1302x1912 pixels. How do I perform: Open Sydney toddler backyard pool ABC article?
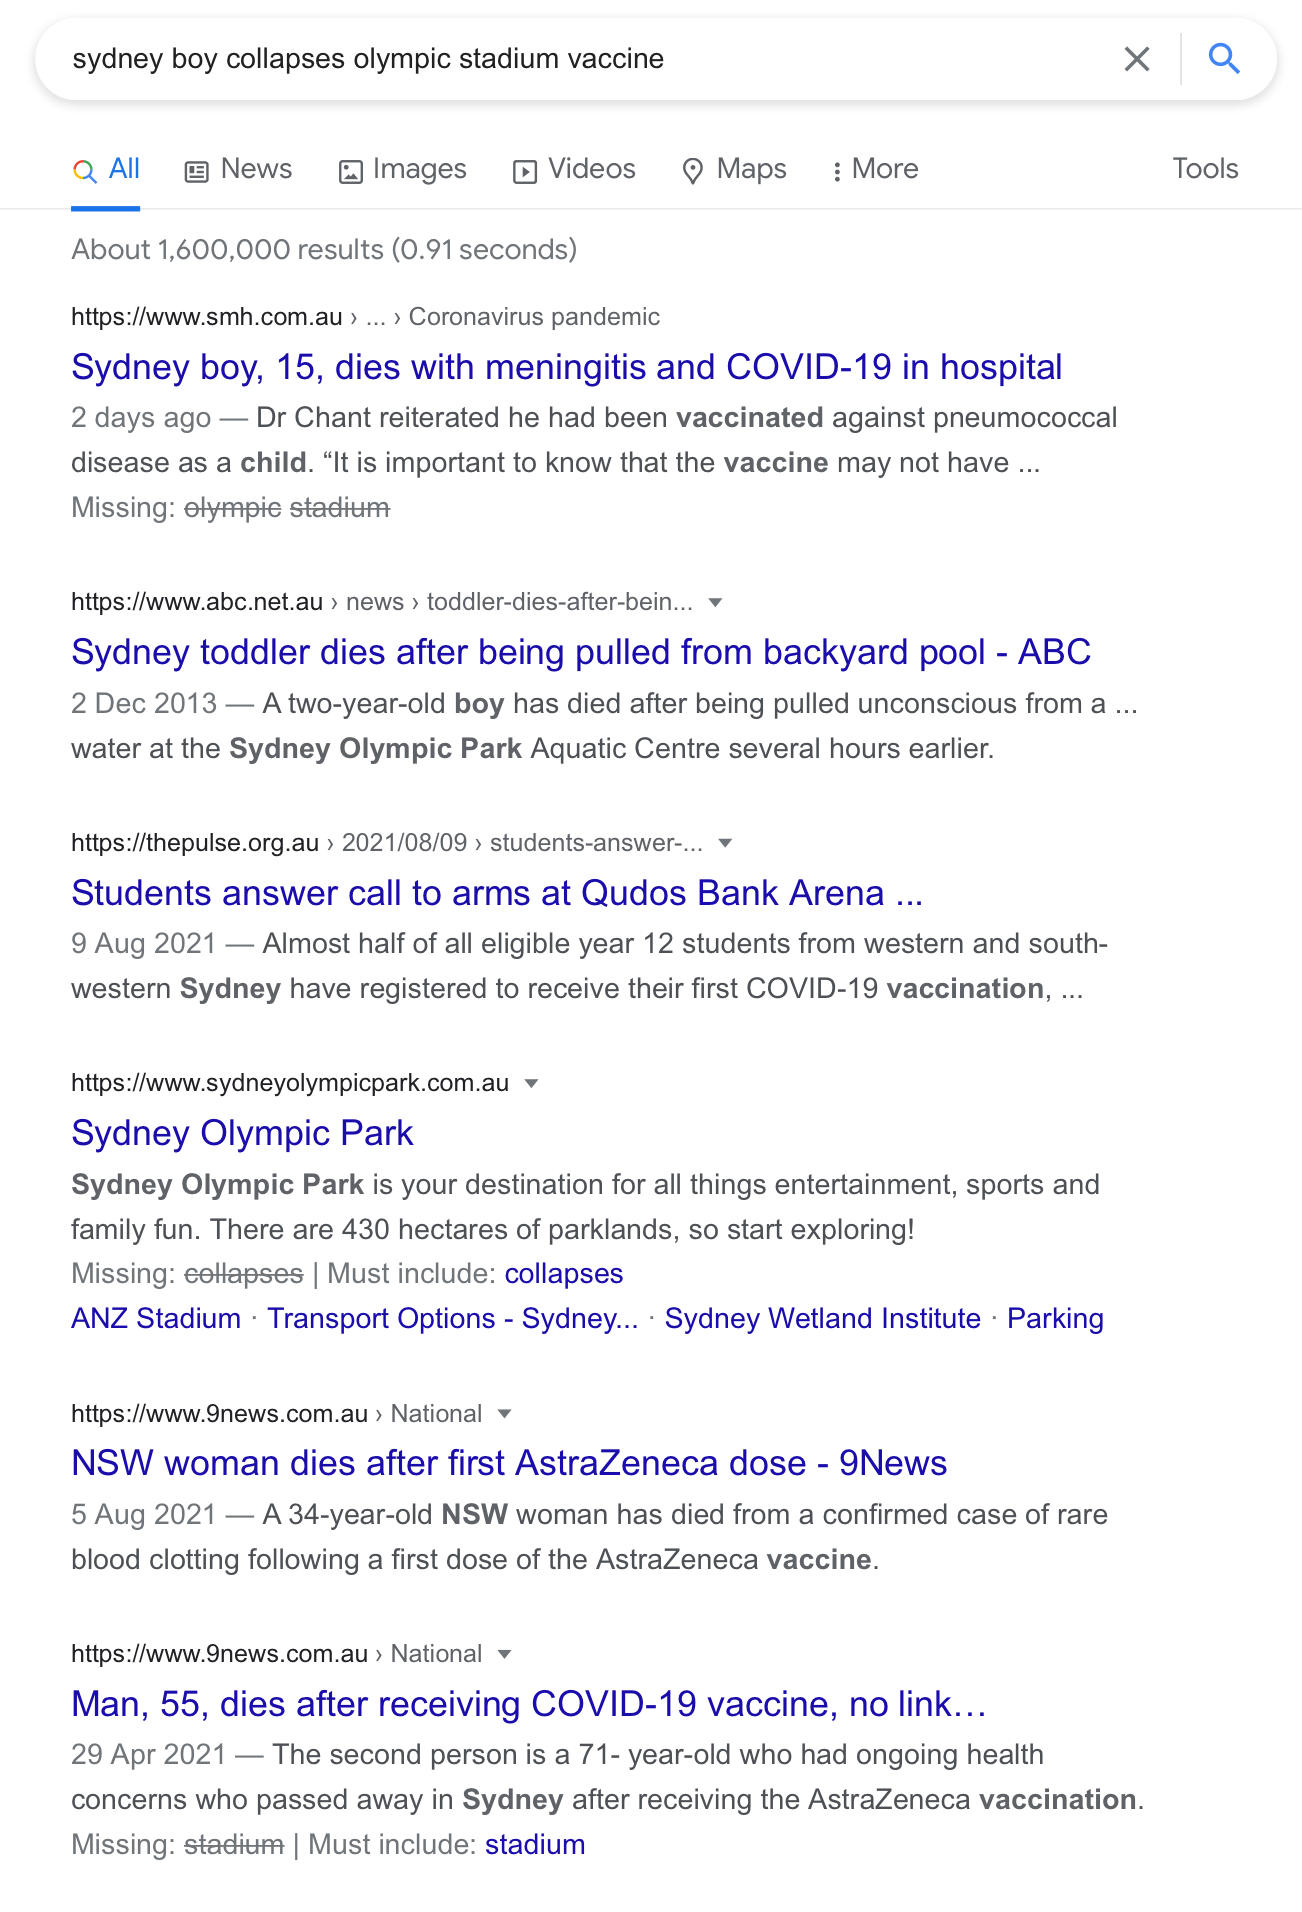click(x=581, y=652)
